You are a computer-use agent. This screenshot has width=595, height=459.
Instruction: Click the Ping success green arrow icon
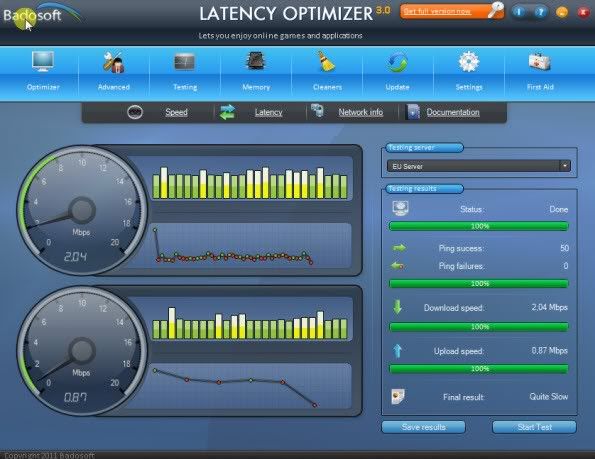[x=399, y=248]
